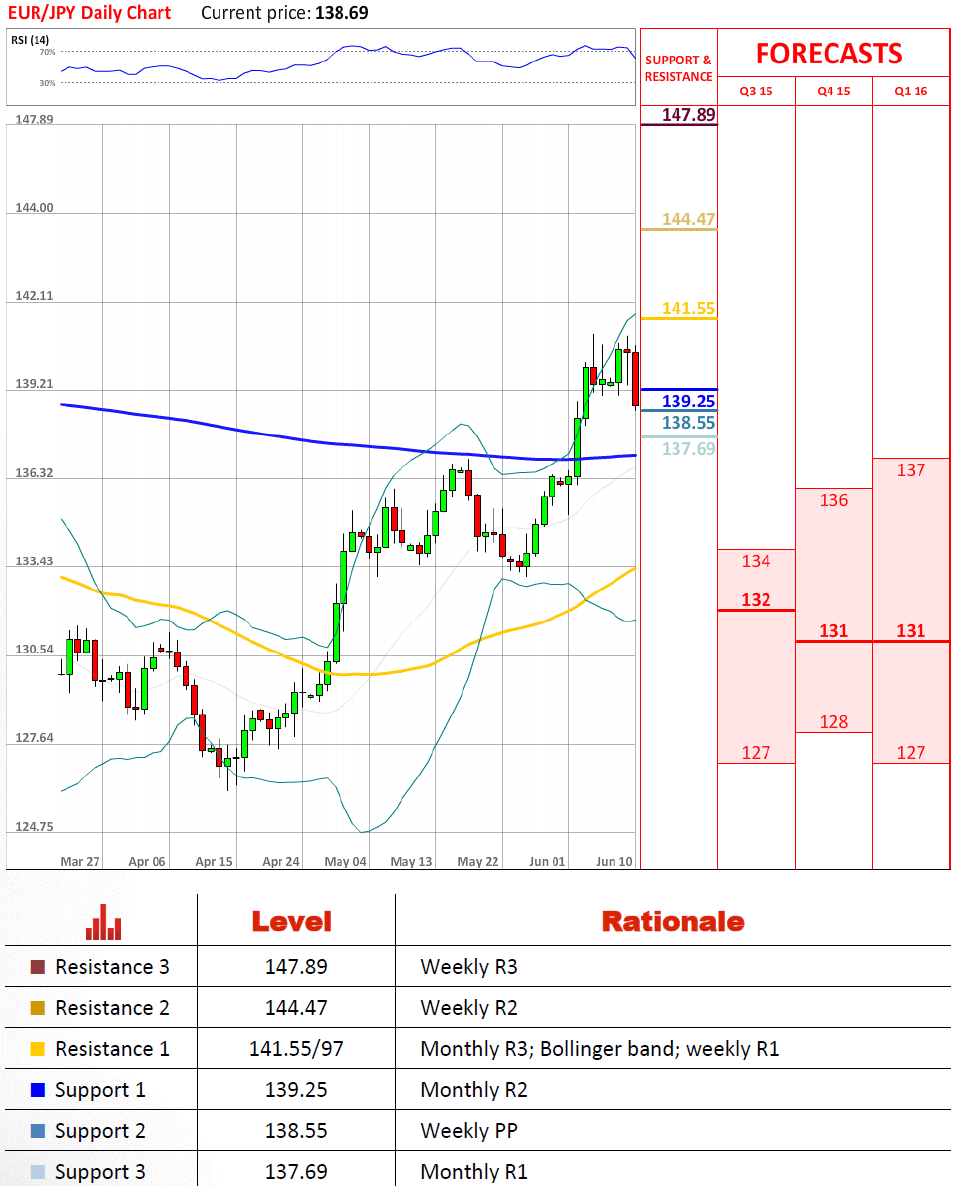Select the Q4 15 forecast column header
967x1186 pixels.
click(834, 91)
